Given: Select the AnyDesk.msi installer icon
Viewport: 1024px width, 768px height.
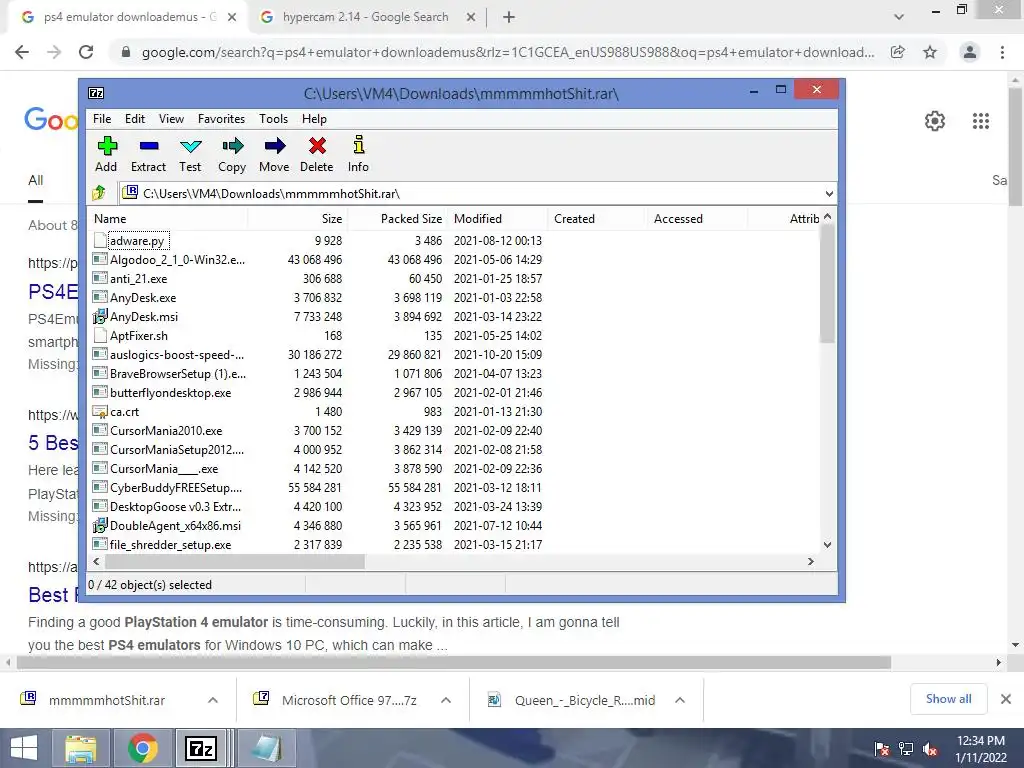Looking at the screenshot, I should pos(99,317).
